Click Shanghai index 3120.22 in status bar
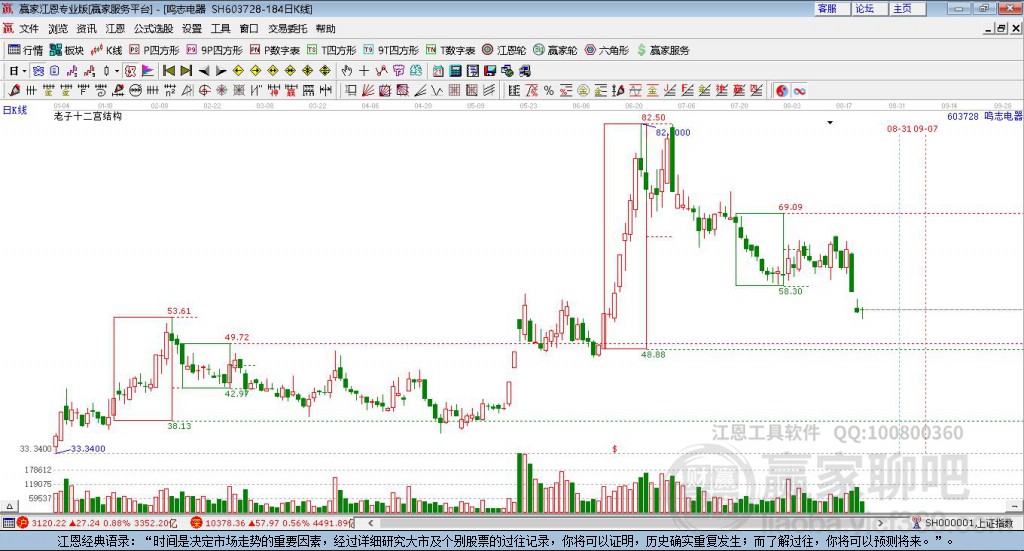1024x551 pixels. click(x=51, y=523)
